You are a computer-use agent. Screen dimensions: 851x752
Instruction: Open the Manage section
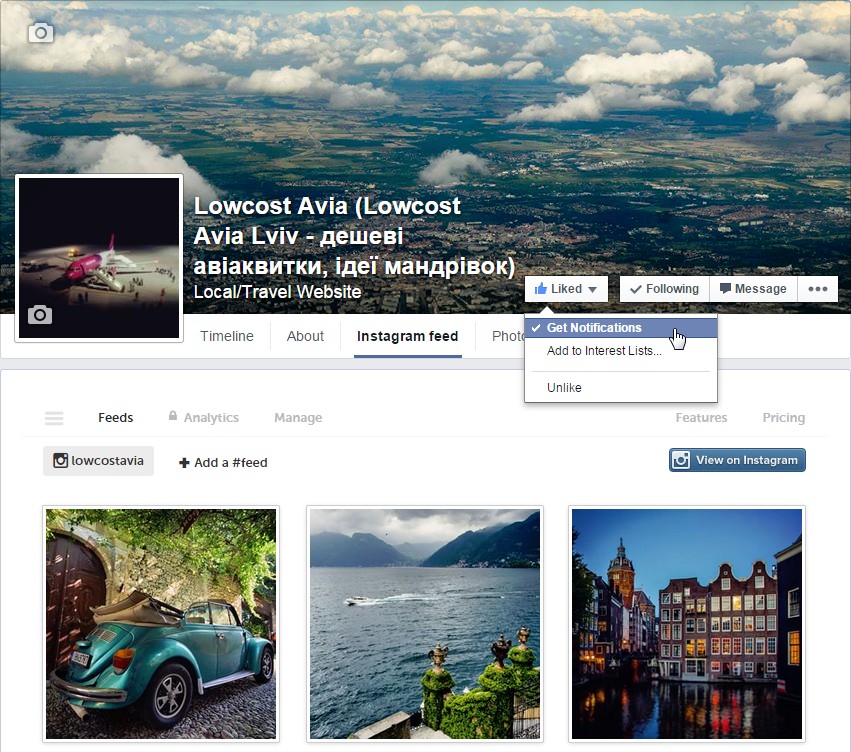[x=298, y=417]
